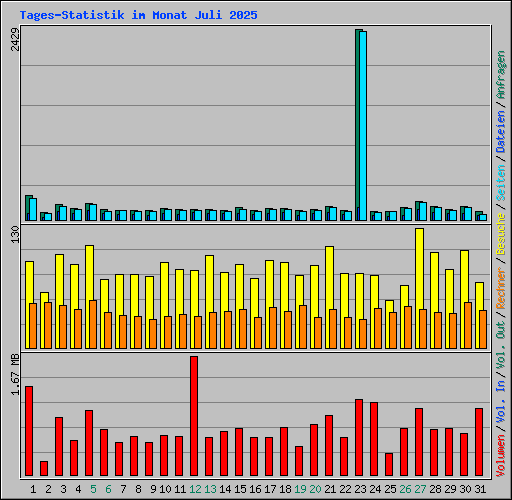Click the tall cyan Seiten bar for day 23

[x=363, y=126]
